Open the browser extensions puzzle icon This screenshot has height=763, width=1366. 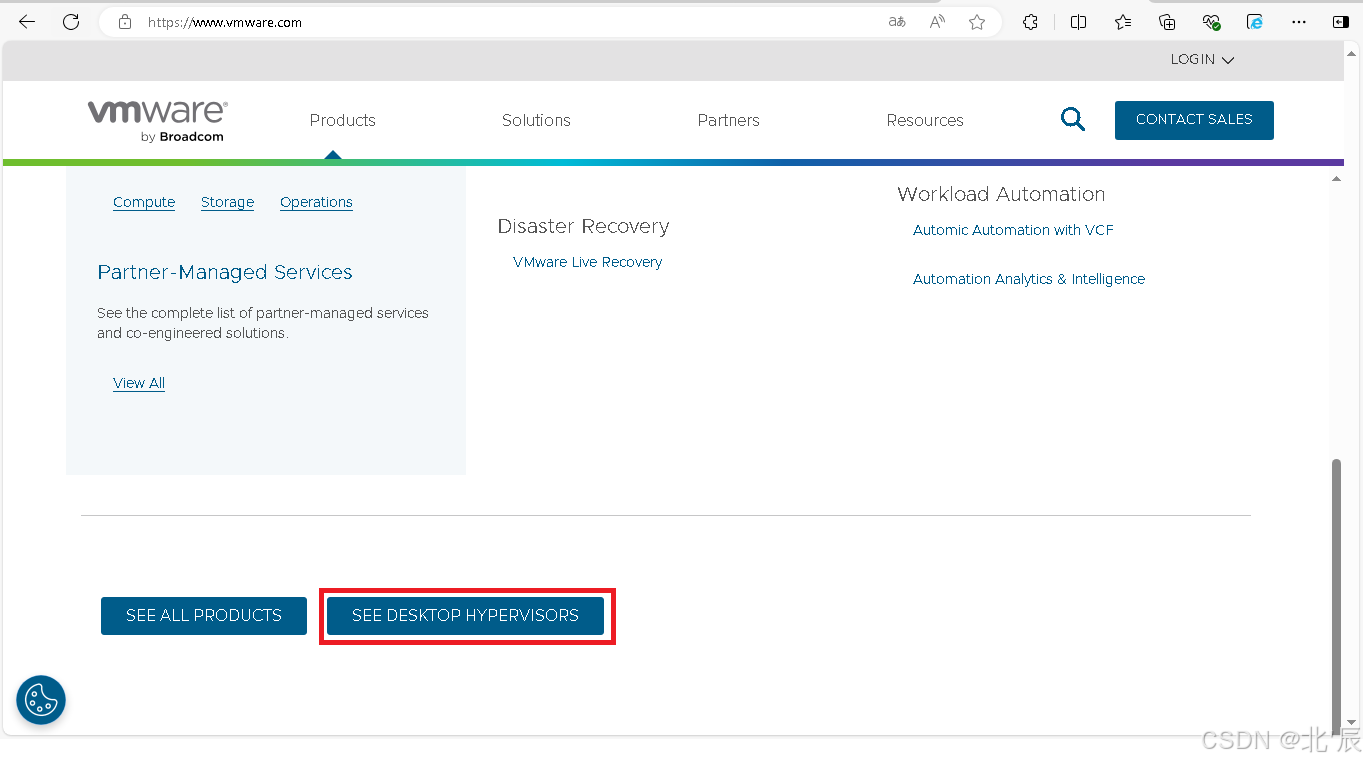(1031, 22)
